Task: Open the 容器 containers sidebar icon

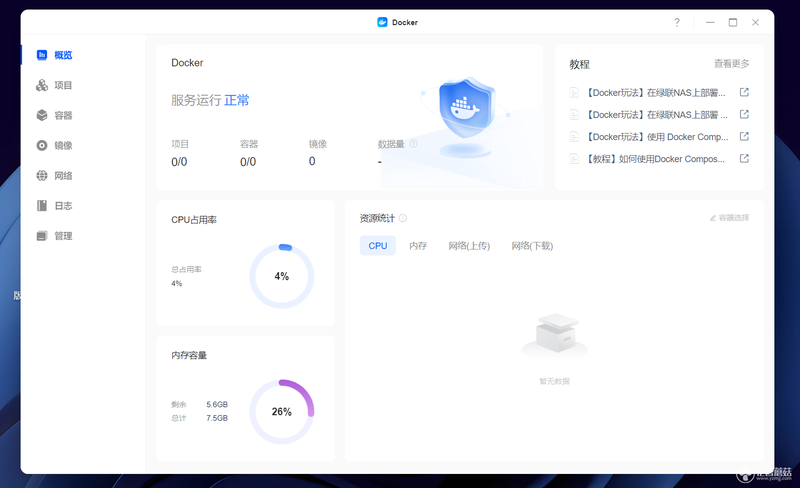Action: click(42, 115)
